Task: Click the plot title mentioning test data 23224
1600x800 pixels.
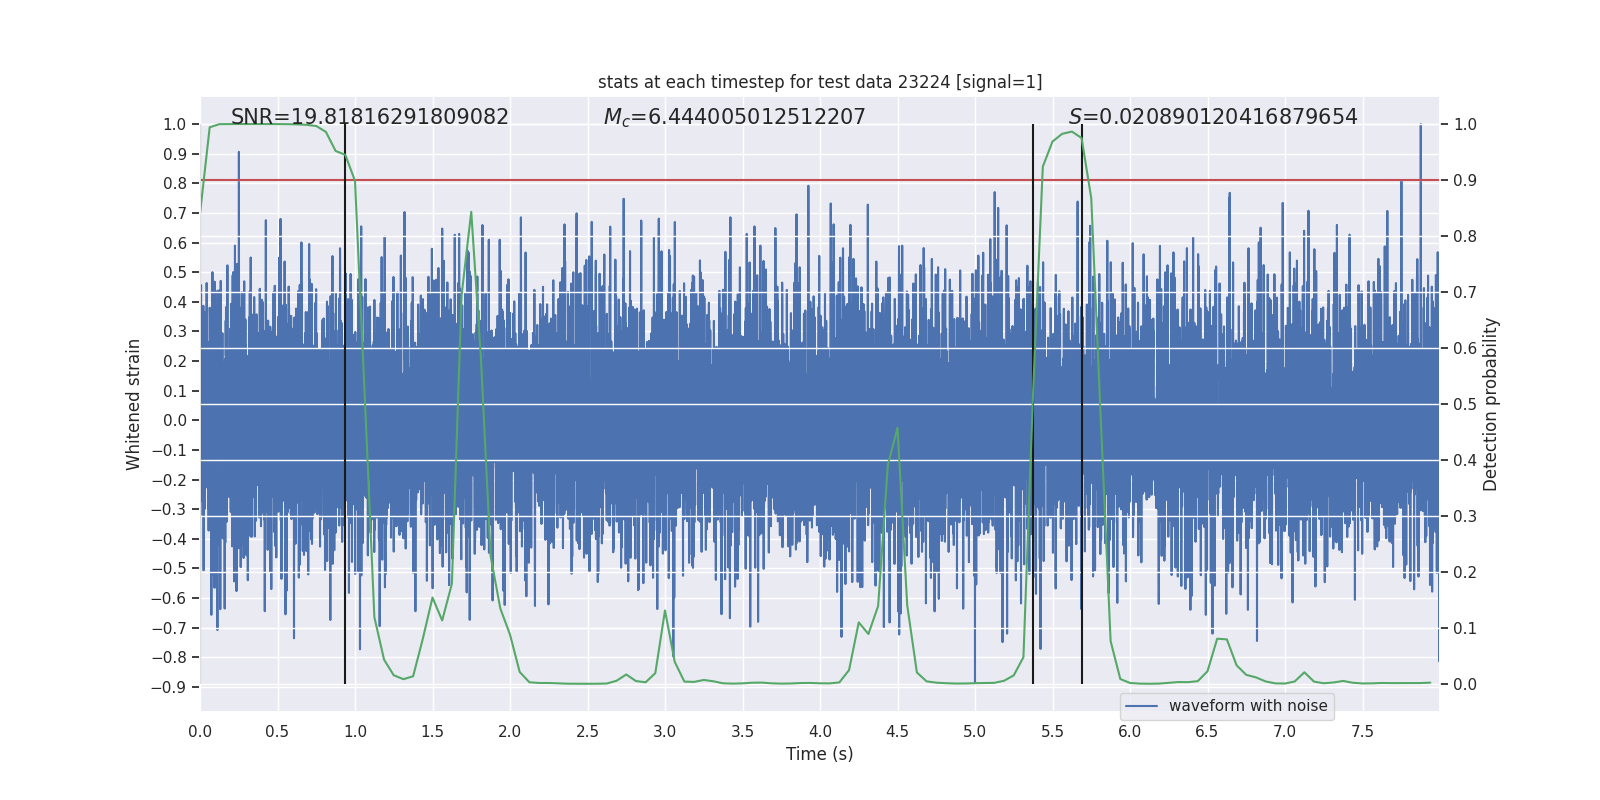Action: click(x=820, y=82)
